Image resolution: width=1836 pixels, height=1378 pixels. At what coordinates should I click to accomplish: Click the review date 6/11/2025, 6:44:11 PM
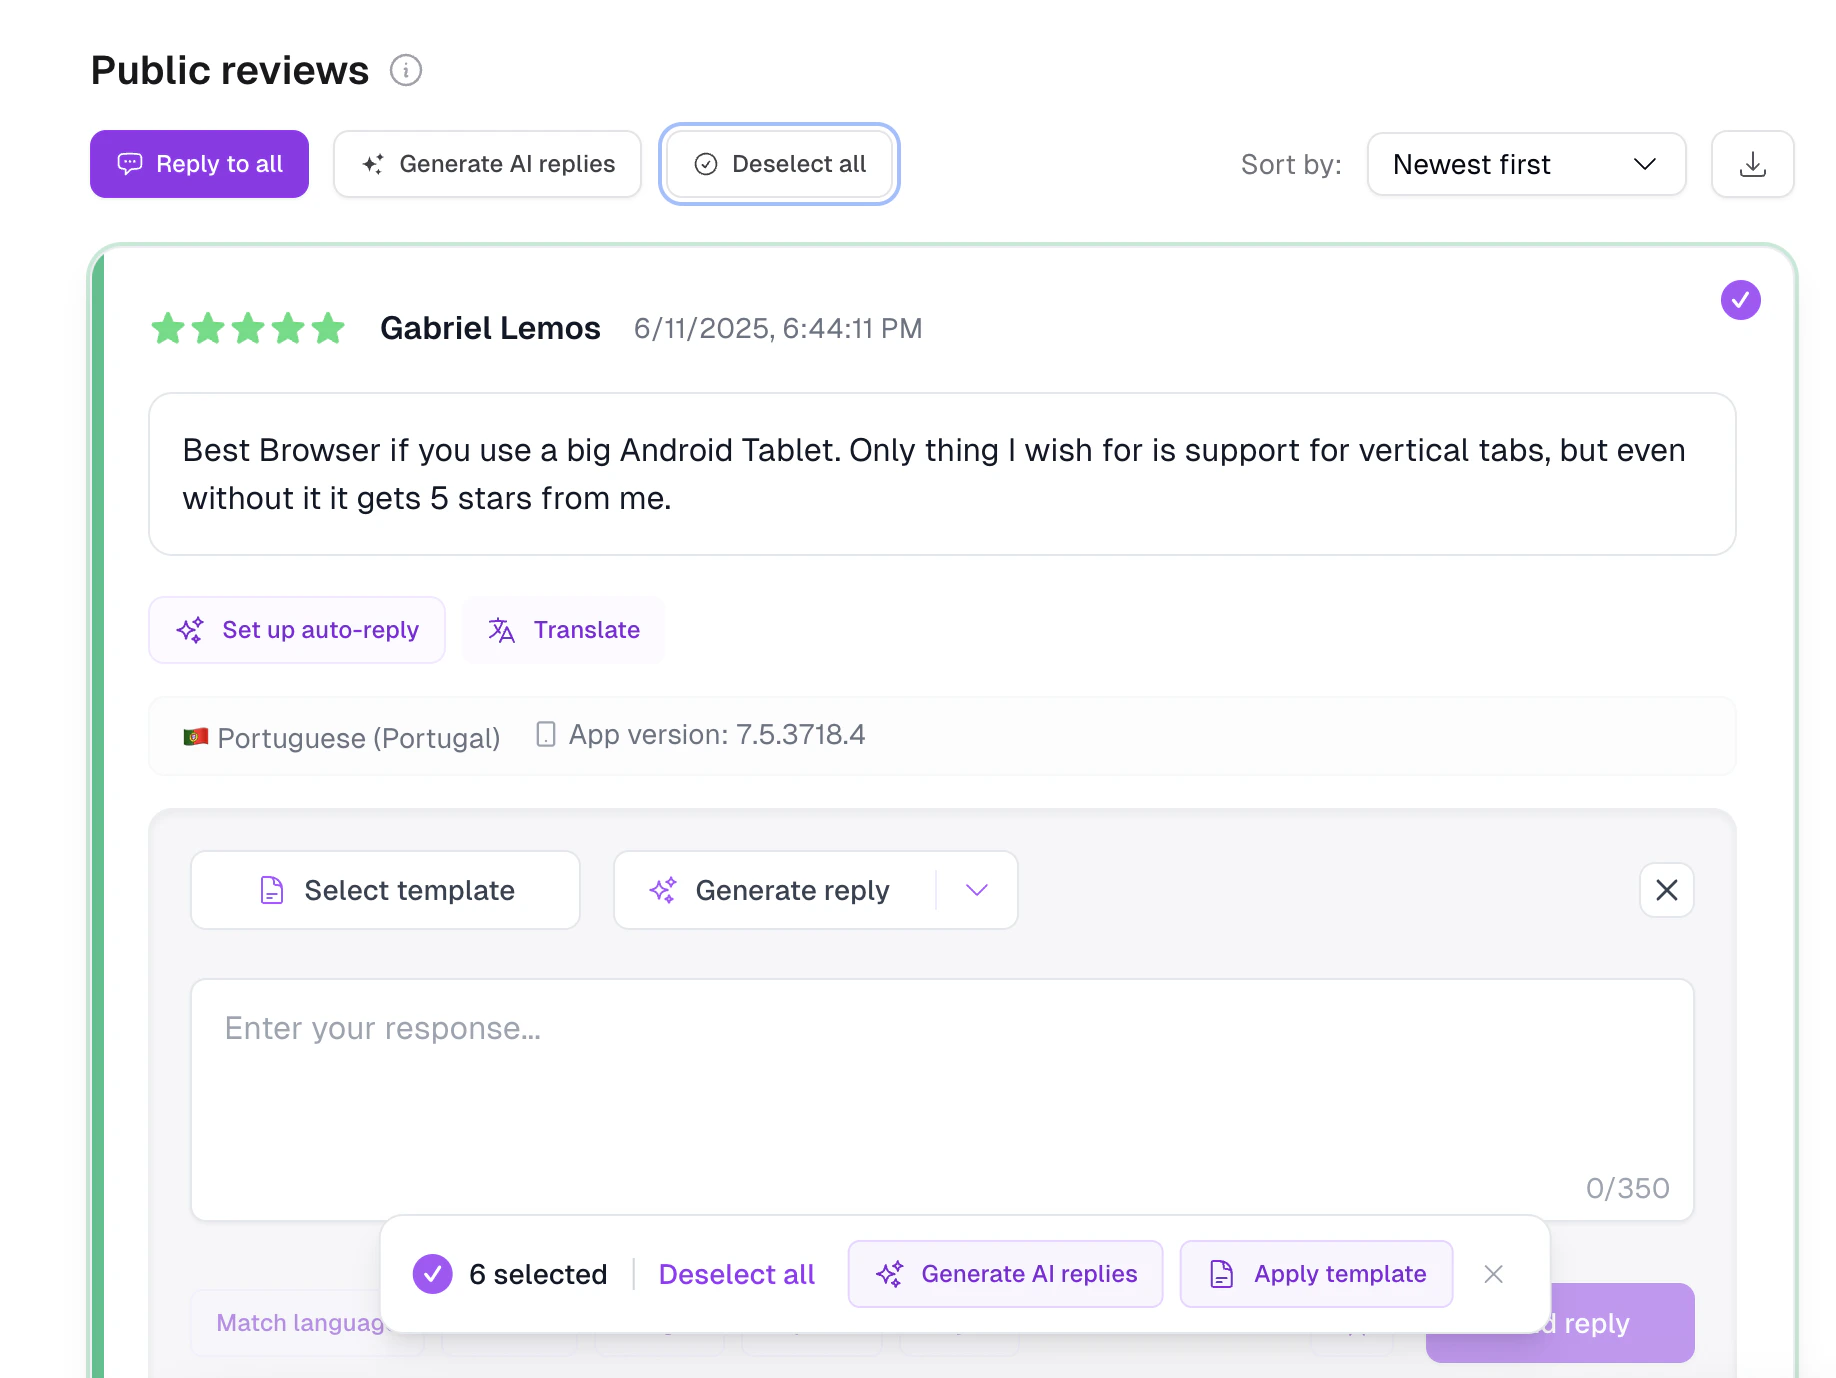[778, 328]
